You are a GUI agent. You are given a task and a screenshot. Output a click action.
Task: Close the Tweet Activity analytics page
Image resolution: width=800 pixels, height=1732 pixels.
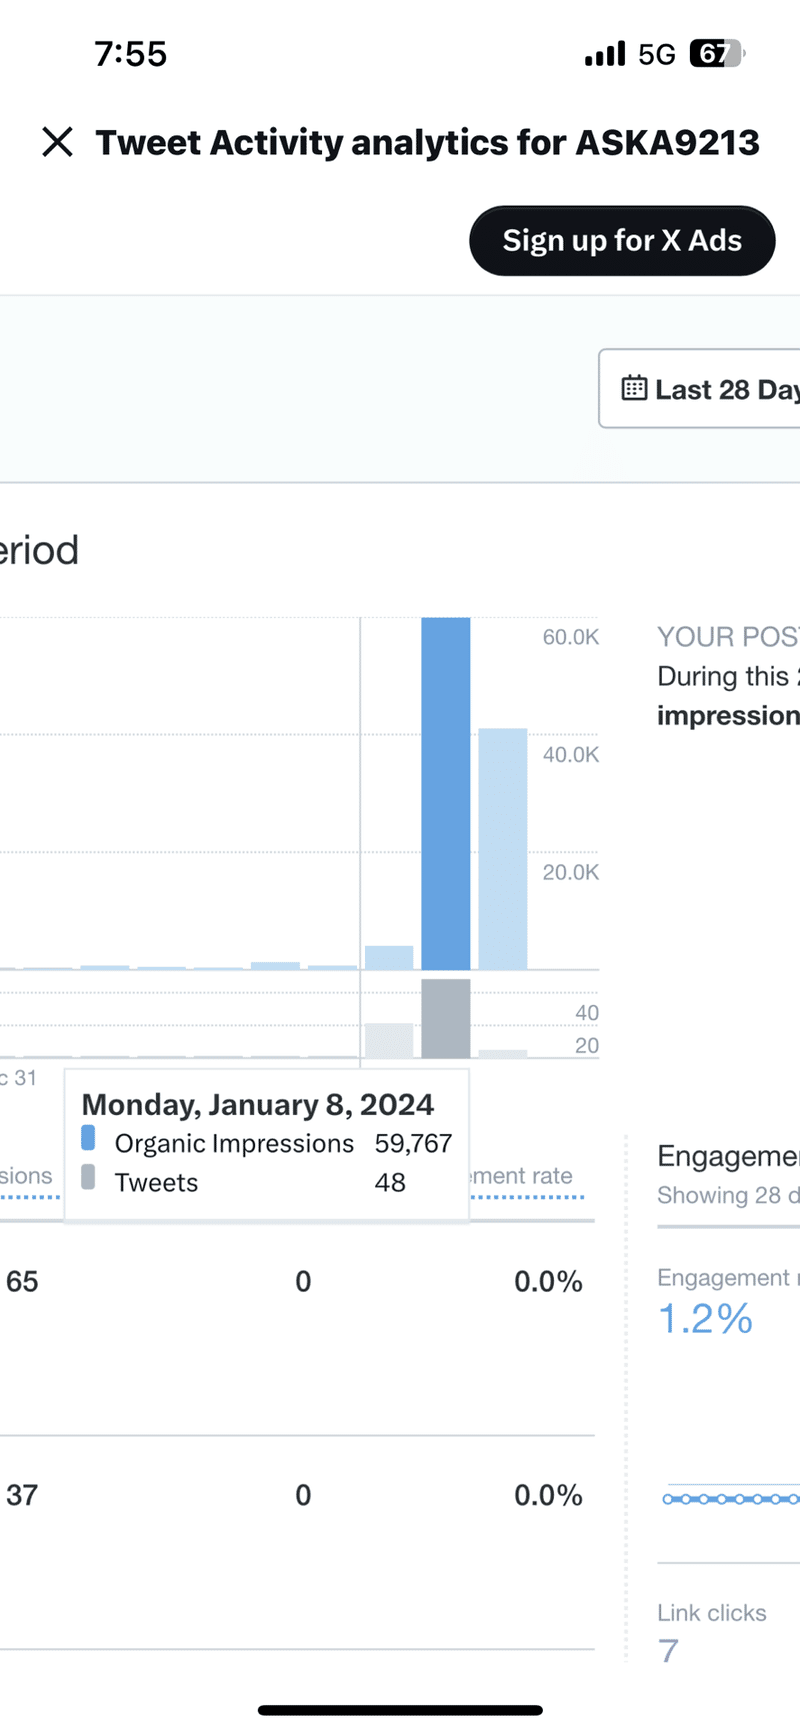[x=58, y=142]
